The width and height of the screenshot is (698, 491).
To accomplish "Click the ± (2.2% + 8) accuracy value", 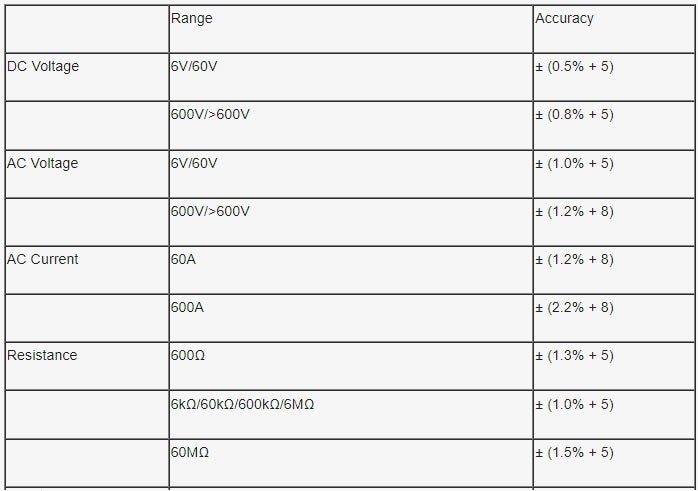I will point(574,308).
